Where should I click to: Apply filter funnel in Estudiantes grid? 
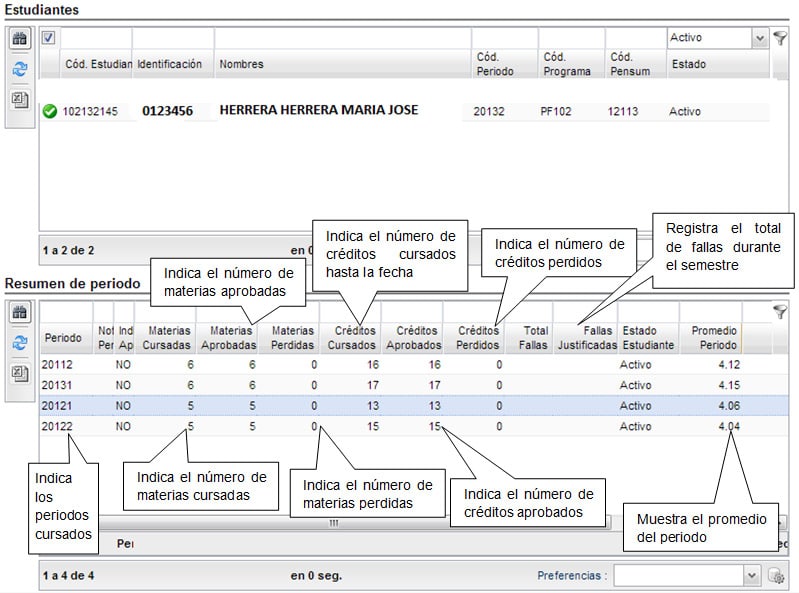click(x=780, y=38)
